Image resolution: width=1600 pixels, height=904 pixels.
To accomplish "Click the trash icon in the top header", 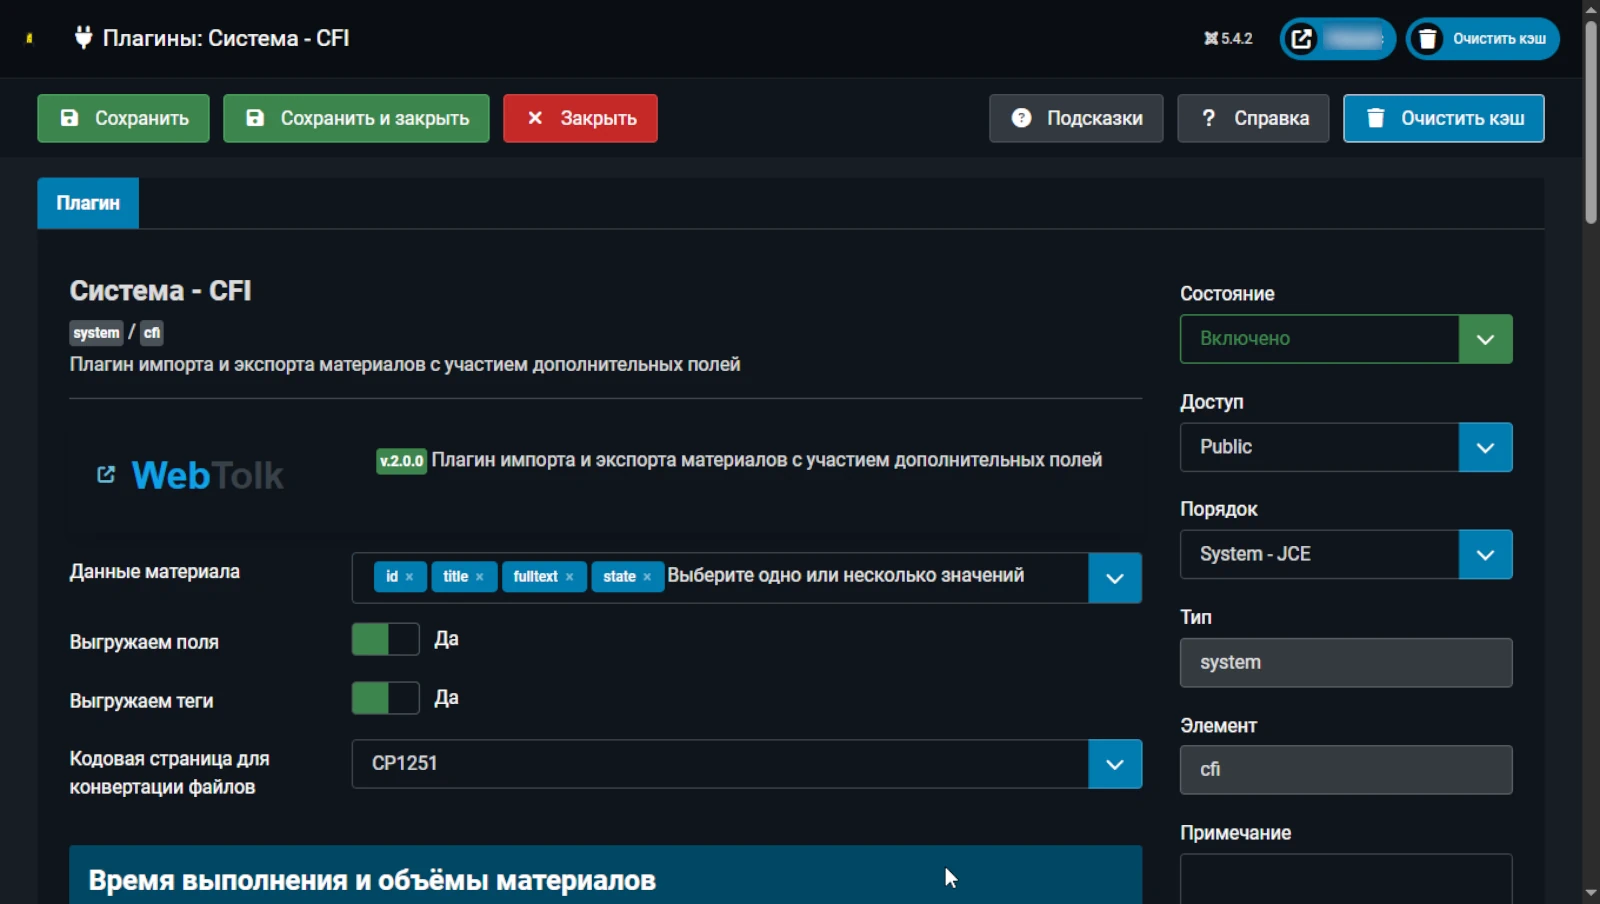I will point(1427,39).
